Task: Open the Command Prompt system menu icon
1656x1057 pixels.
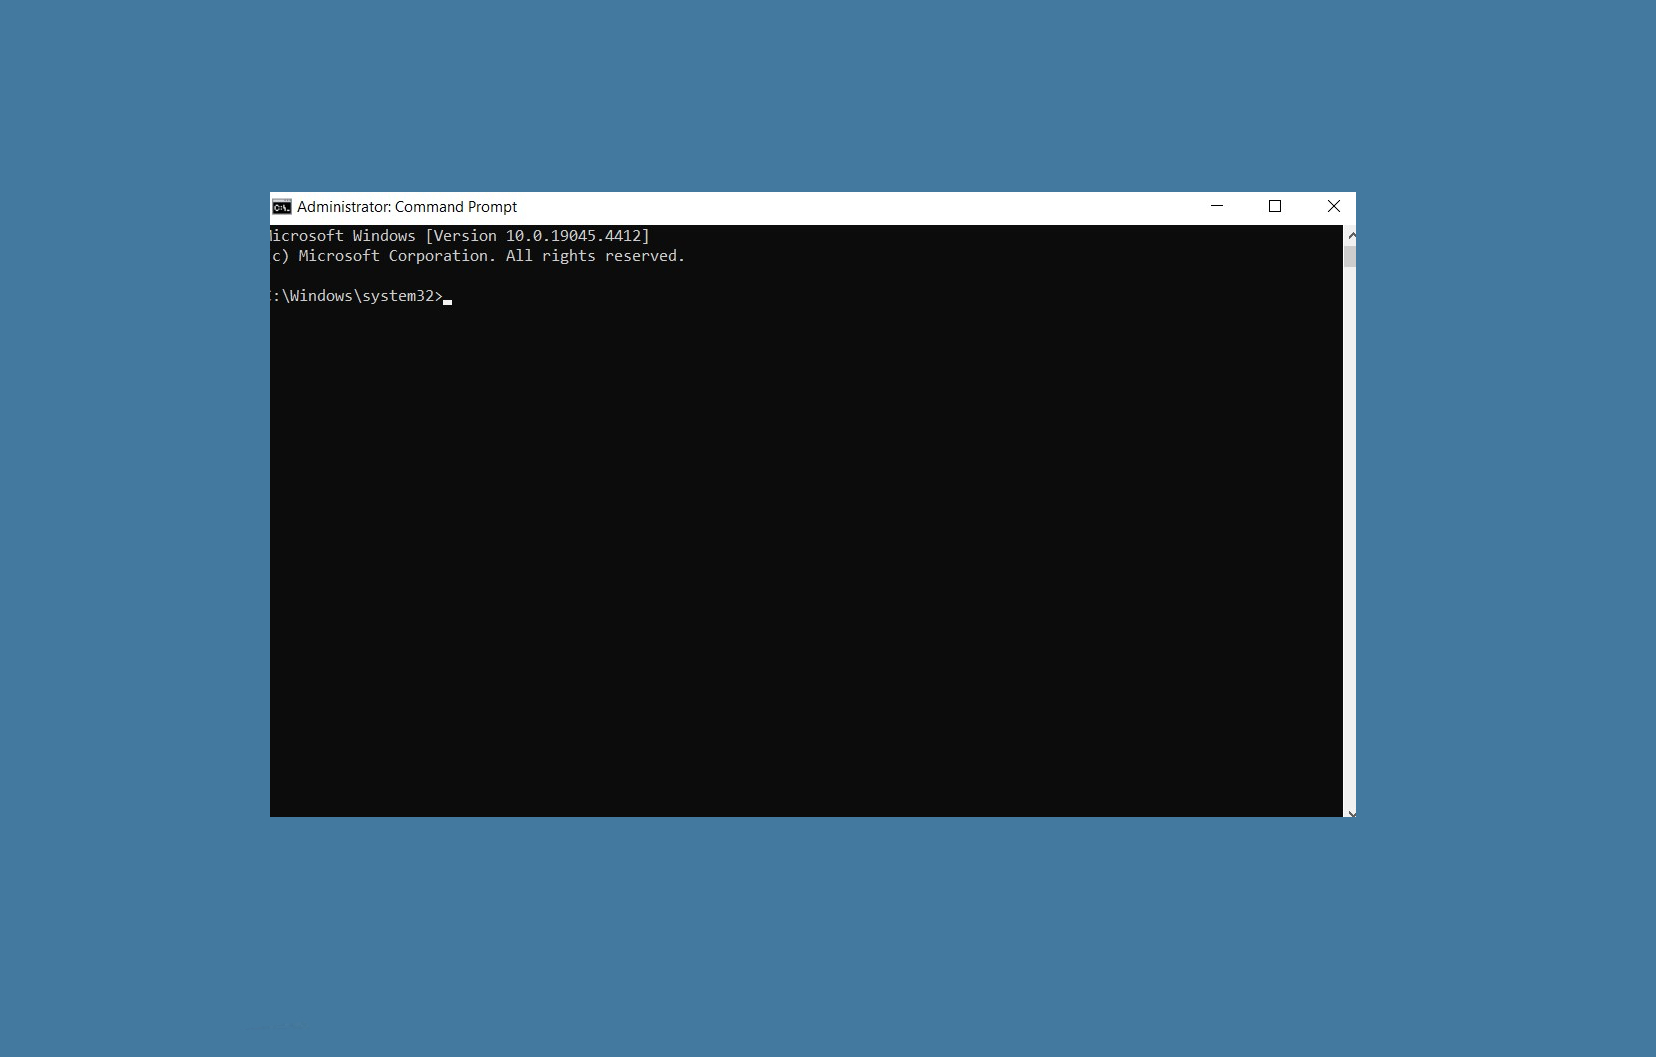Action: (282, 207)
